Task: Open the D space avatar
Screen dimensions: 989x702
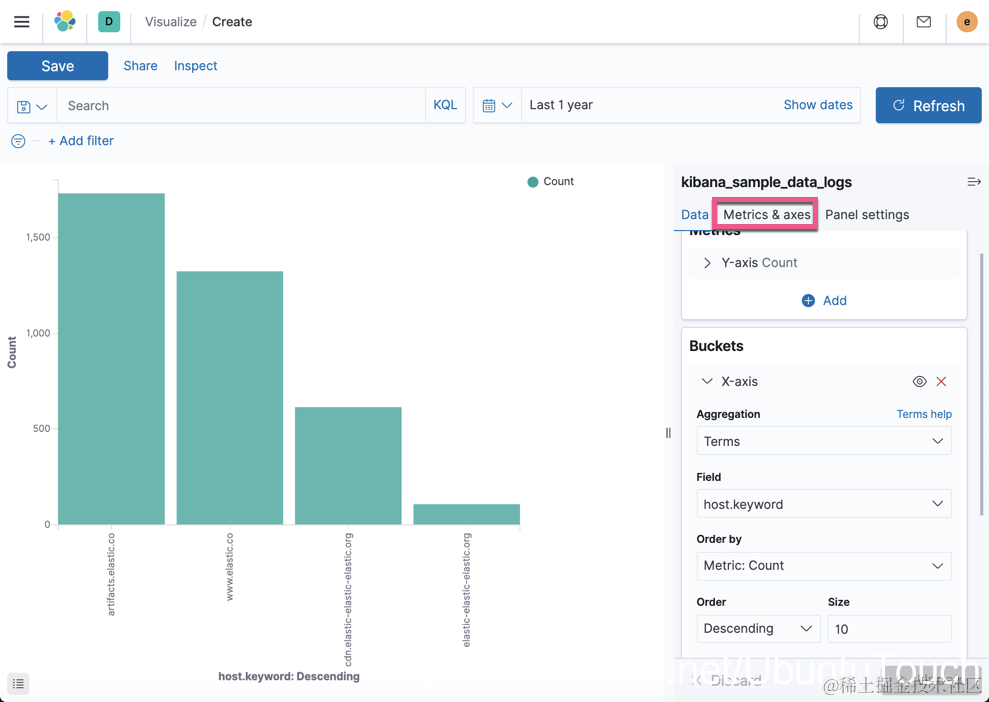Action: (x=108, y=21)
